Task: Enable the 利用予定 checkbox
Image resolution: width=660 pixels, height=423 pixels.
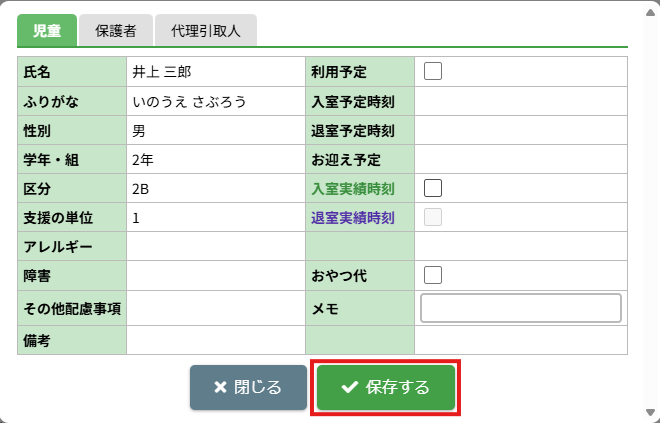Action: [x=433, y=71]
